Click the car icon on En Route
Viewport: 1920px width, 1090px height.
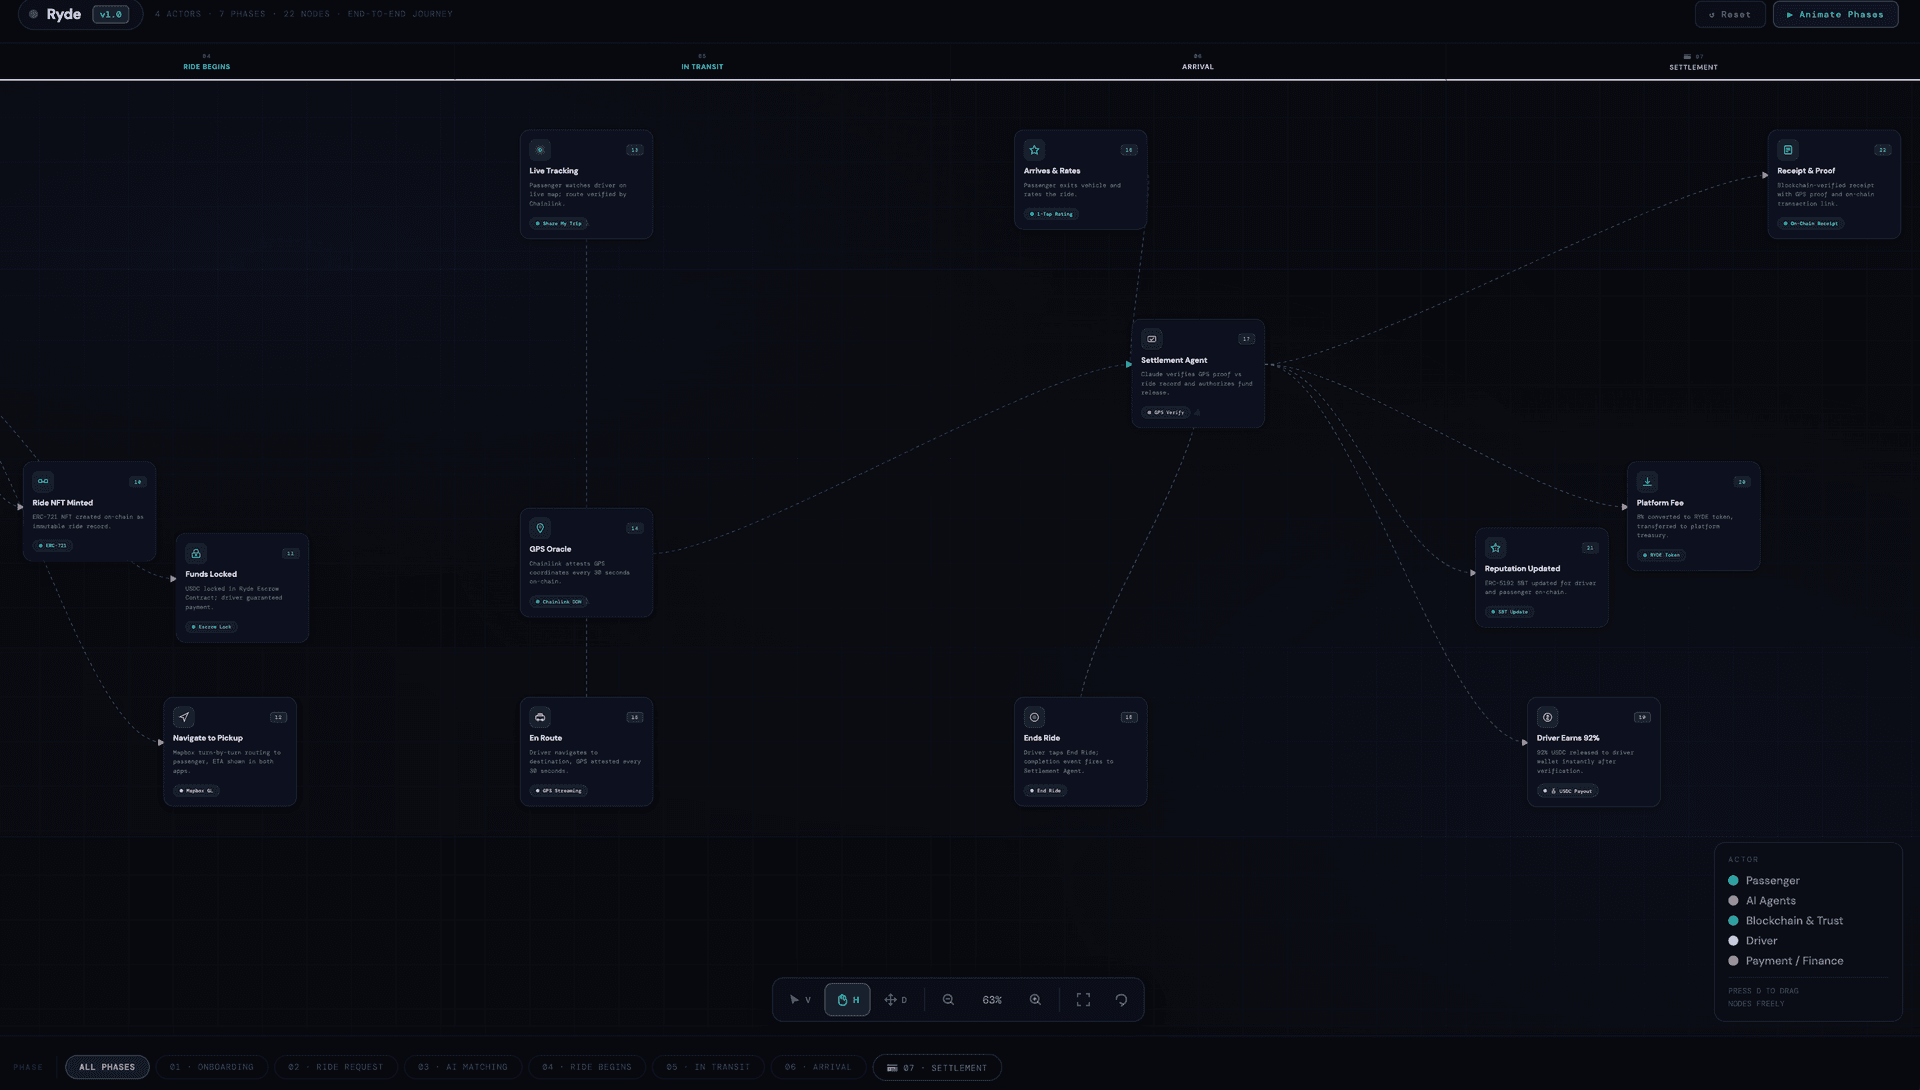click(540, 717)
